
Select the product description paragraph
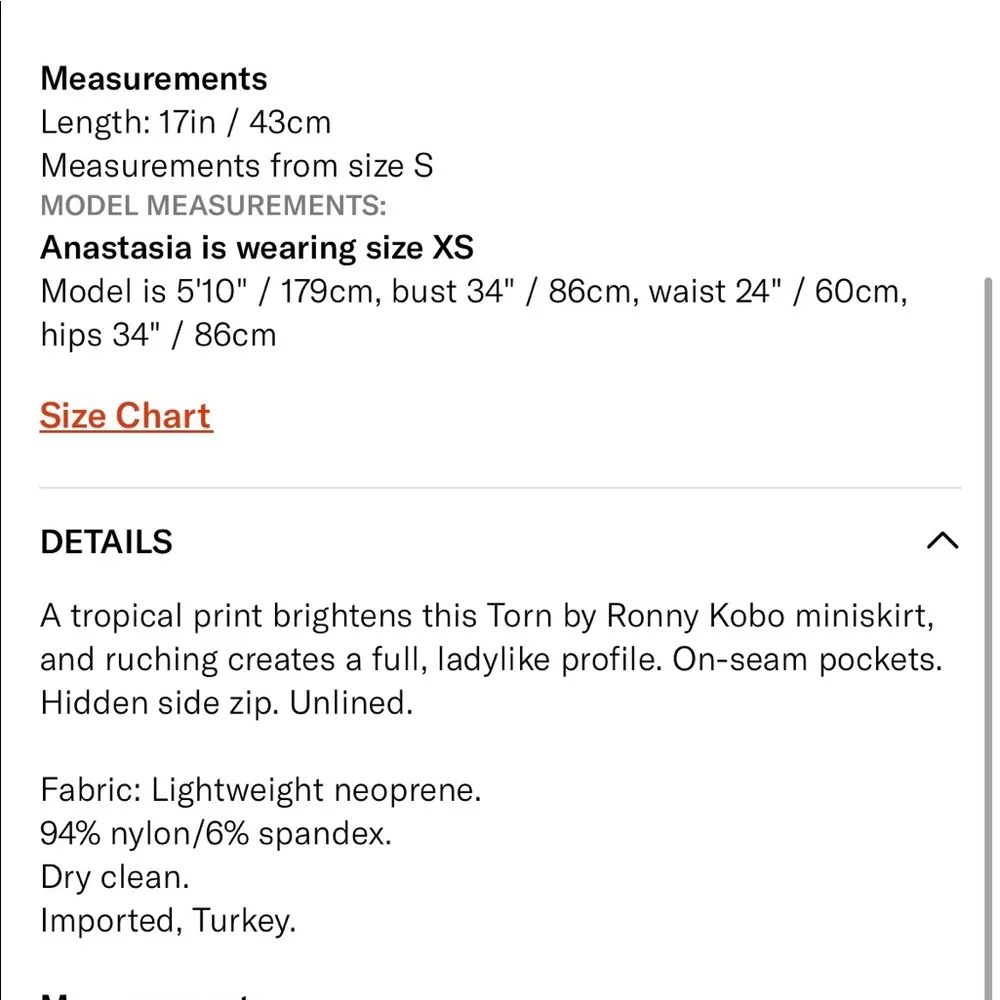click(x=490, y=659)
